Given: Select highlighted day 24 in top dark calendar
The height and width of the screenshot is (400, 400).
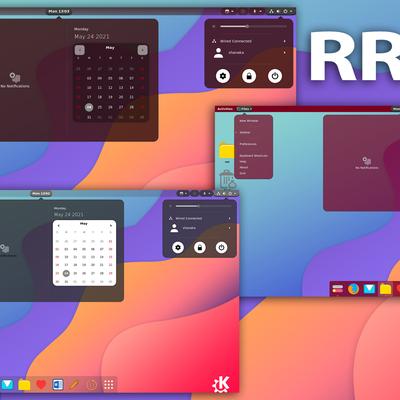Looking at the screenshot, I should coord(89,107).
